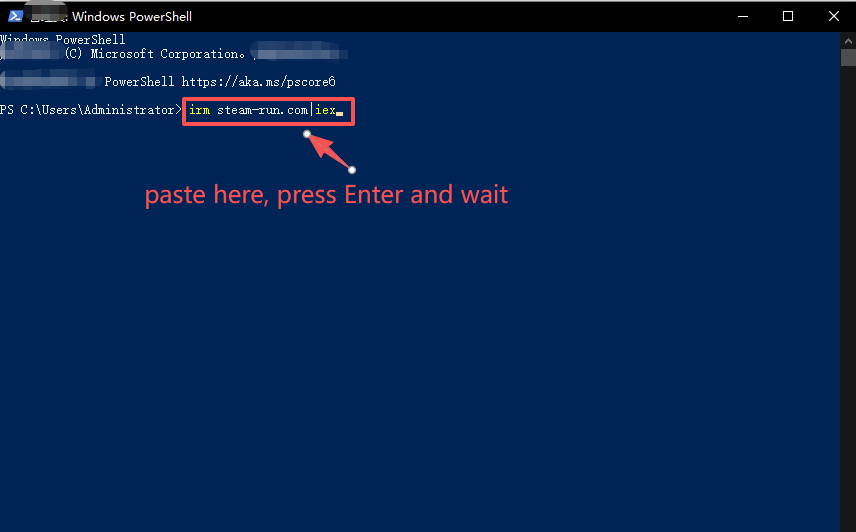Select the white handle at the arrow's tail
Screen dimensions: 856x532
(x=352, y=169)
